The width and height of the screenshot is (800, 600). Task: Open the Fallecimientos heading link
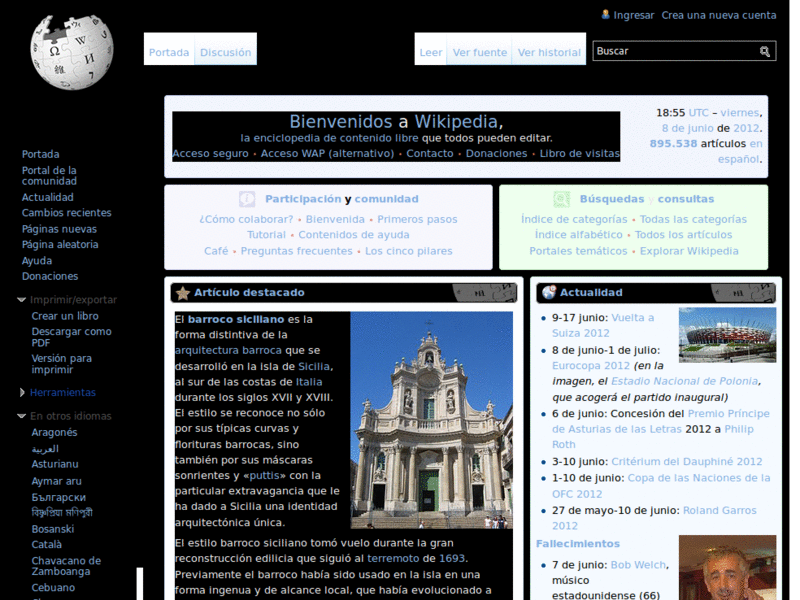578,544
